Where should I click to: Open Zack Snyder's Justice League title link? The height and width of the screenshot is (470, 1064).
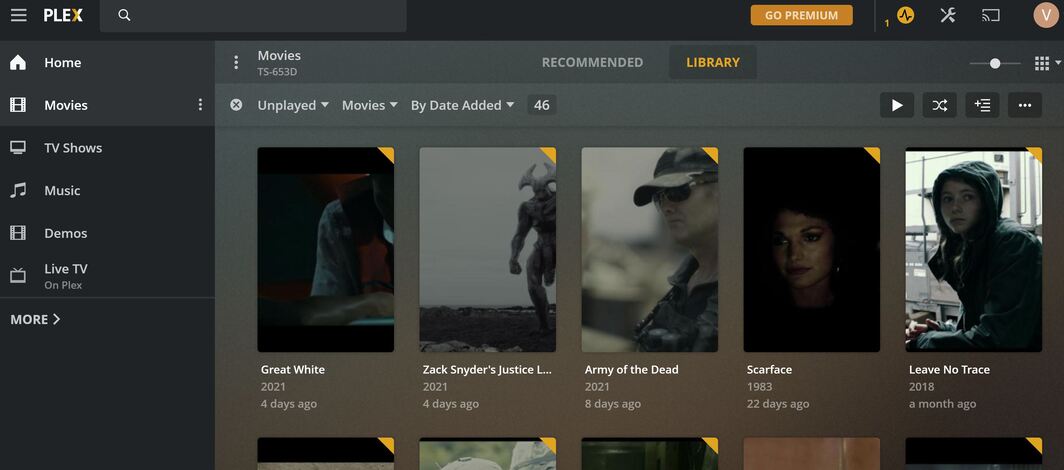[487, 370]
